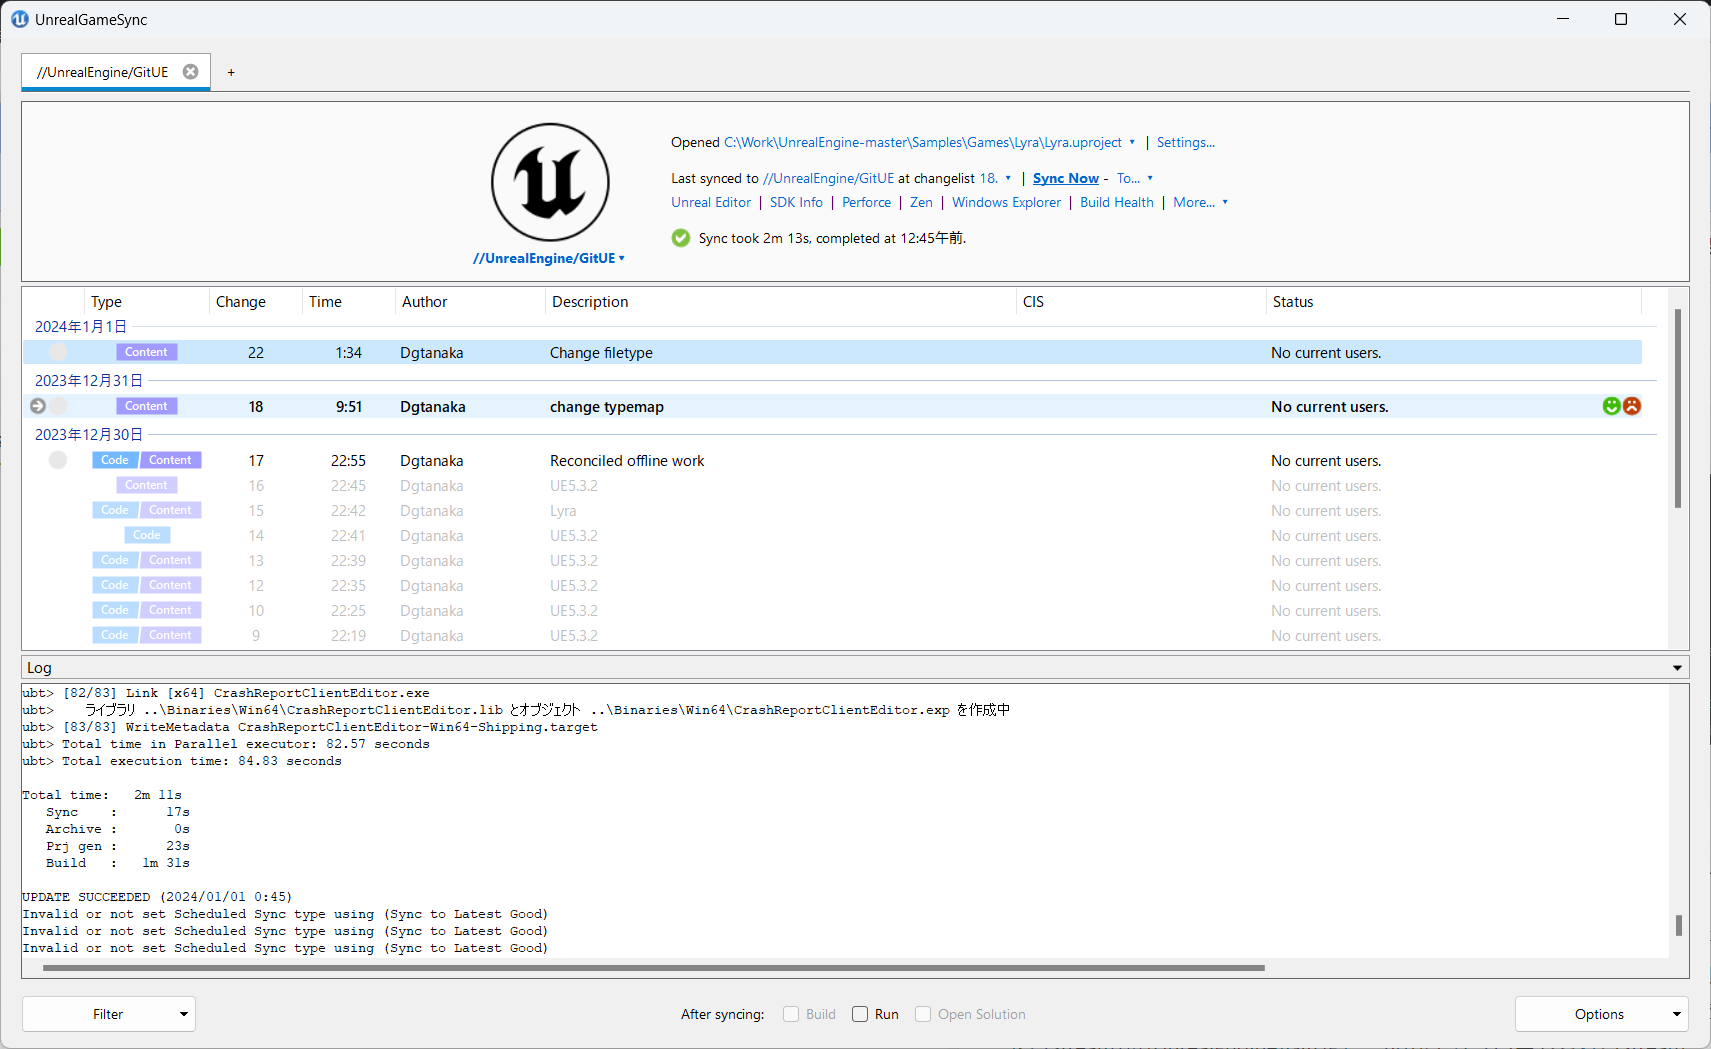Click the green happy face badge on changelist 18
The height and width of the screenshot is (1049, 1711).
click(x=1611, y=406)
